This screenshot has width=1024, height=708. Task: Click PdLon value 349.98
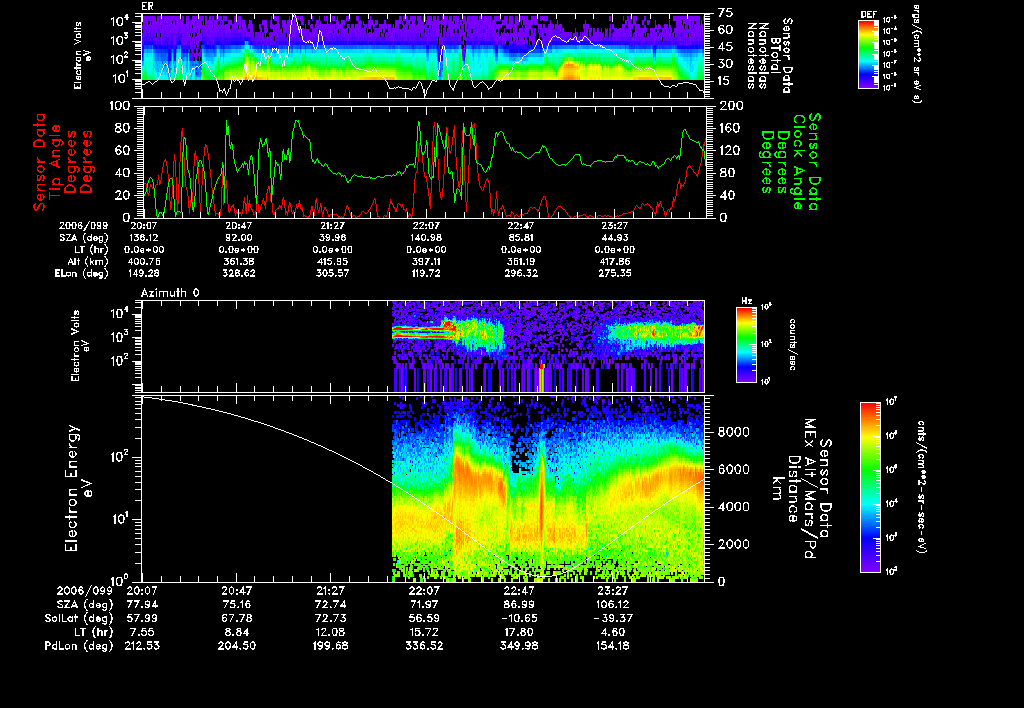pos(519,645)
